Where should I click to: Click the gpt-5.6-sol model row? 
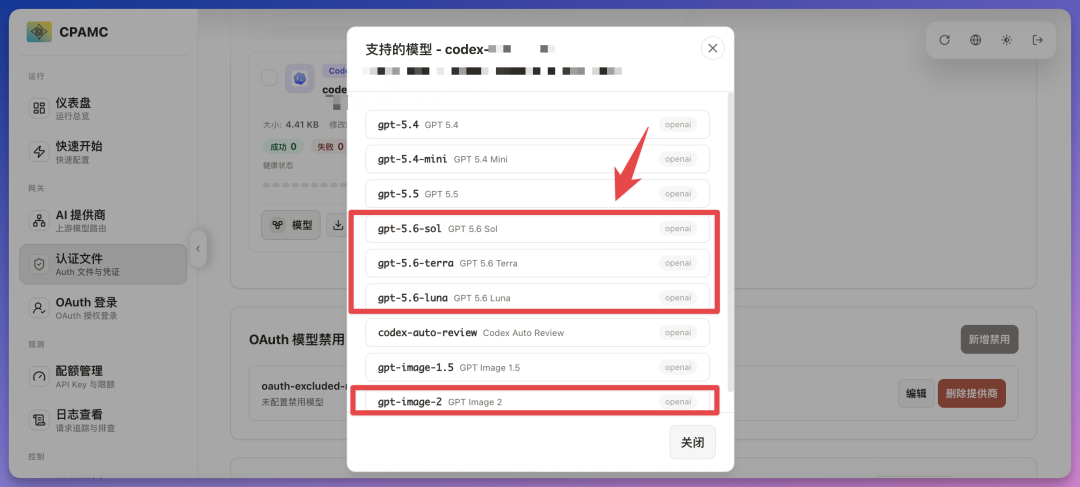pos(537,228)
